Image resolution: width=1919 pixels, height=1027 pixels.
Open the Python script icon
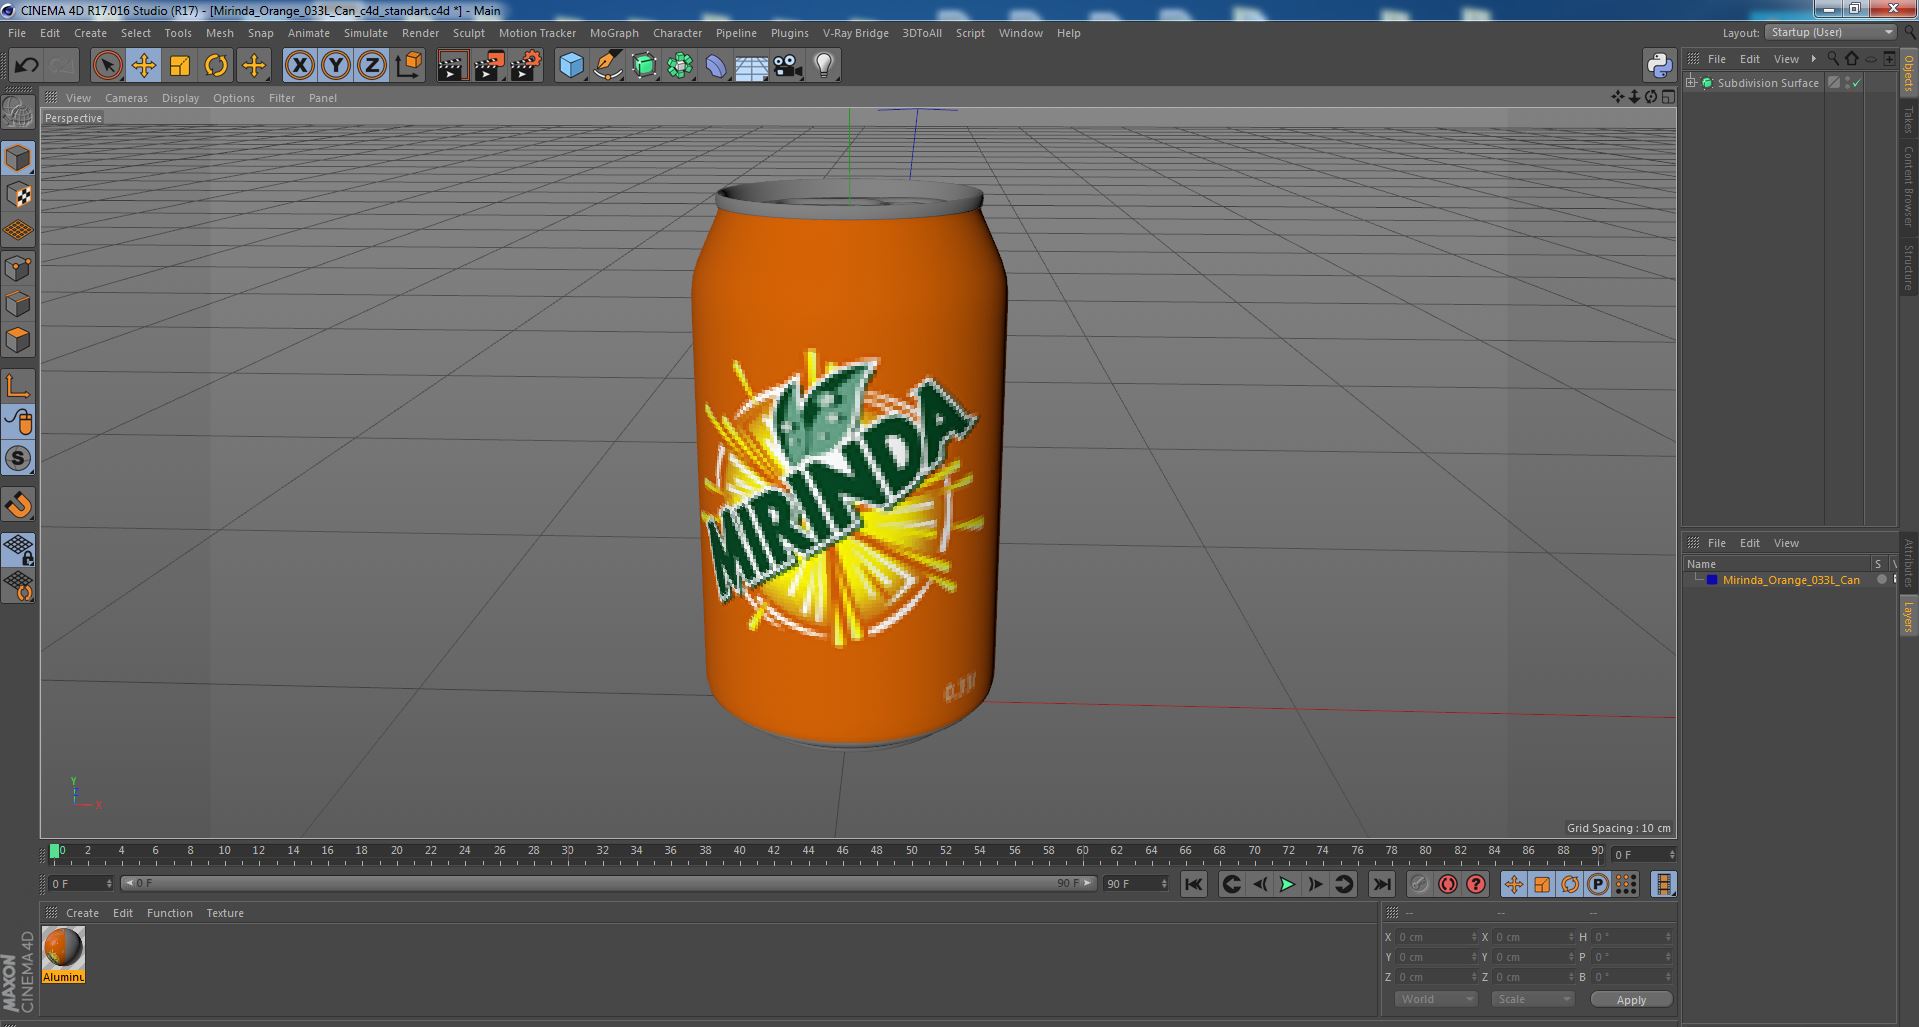tap(1659, 66)
